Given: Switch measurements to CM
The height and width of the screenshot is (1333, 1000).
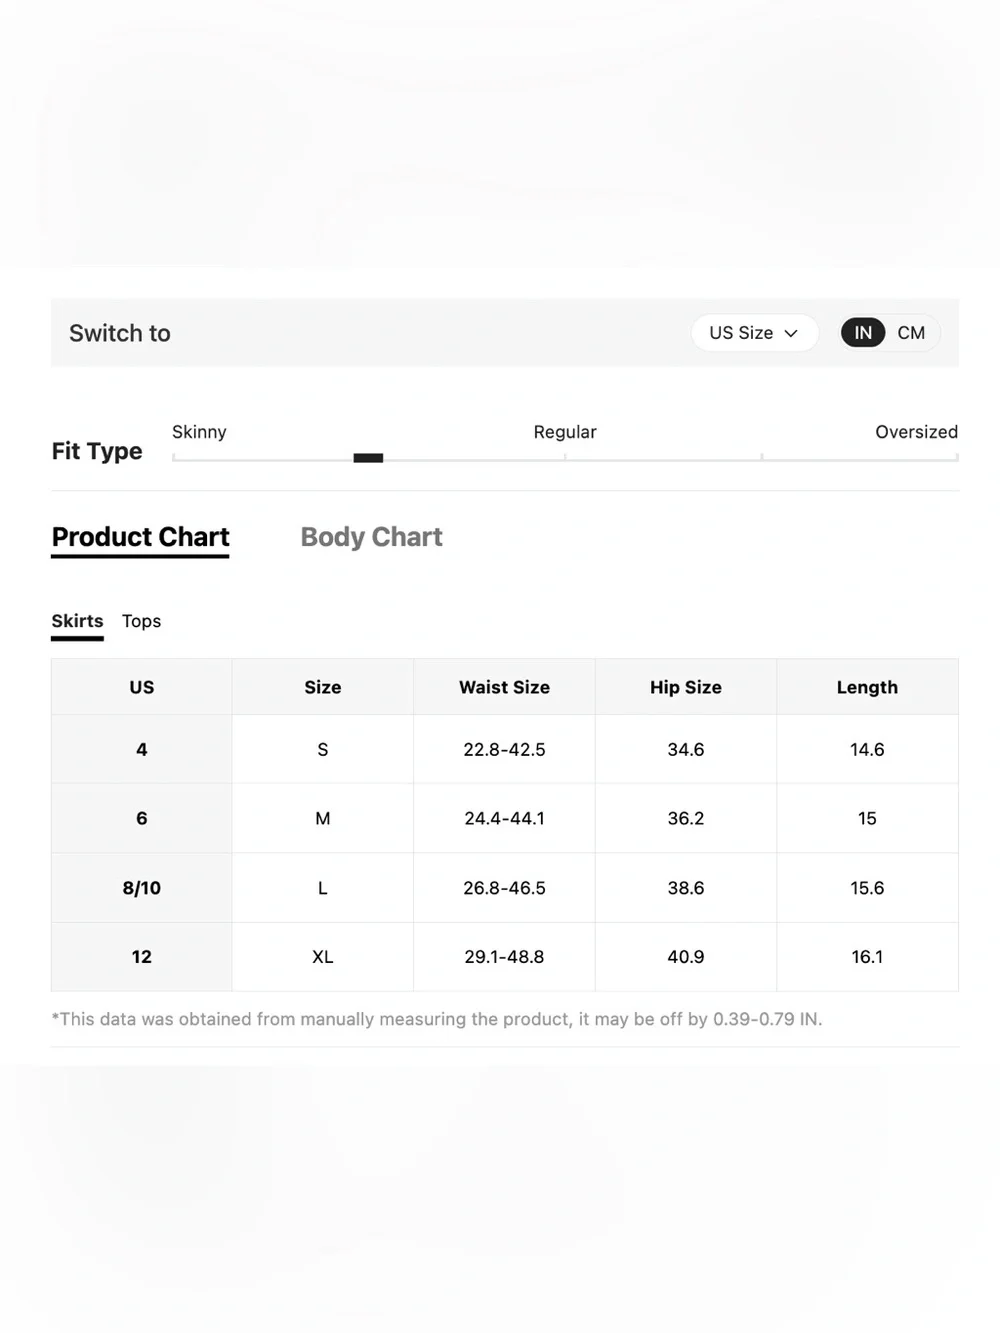Looking at the screenshot, I should point(911,333).
